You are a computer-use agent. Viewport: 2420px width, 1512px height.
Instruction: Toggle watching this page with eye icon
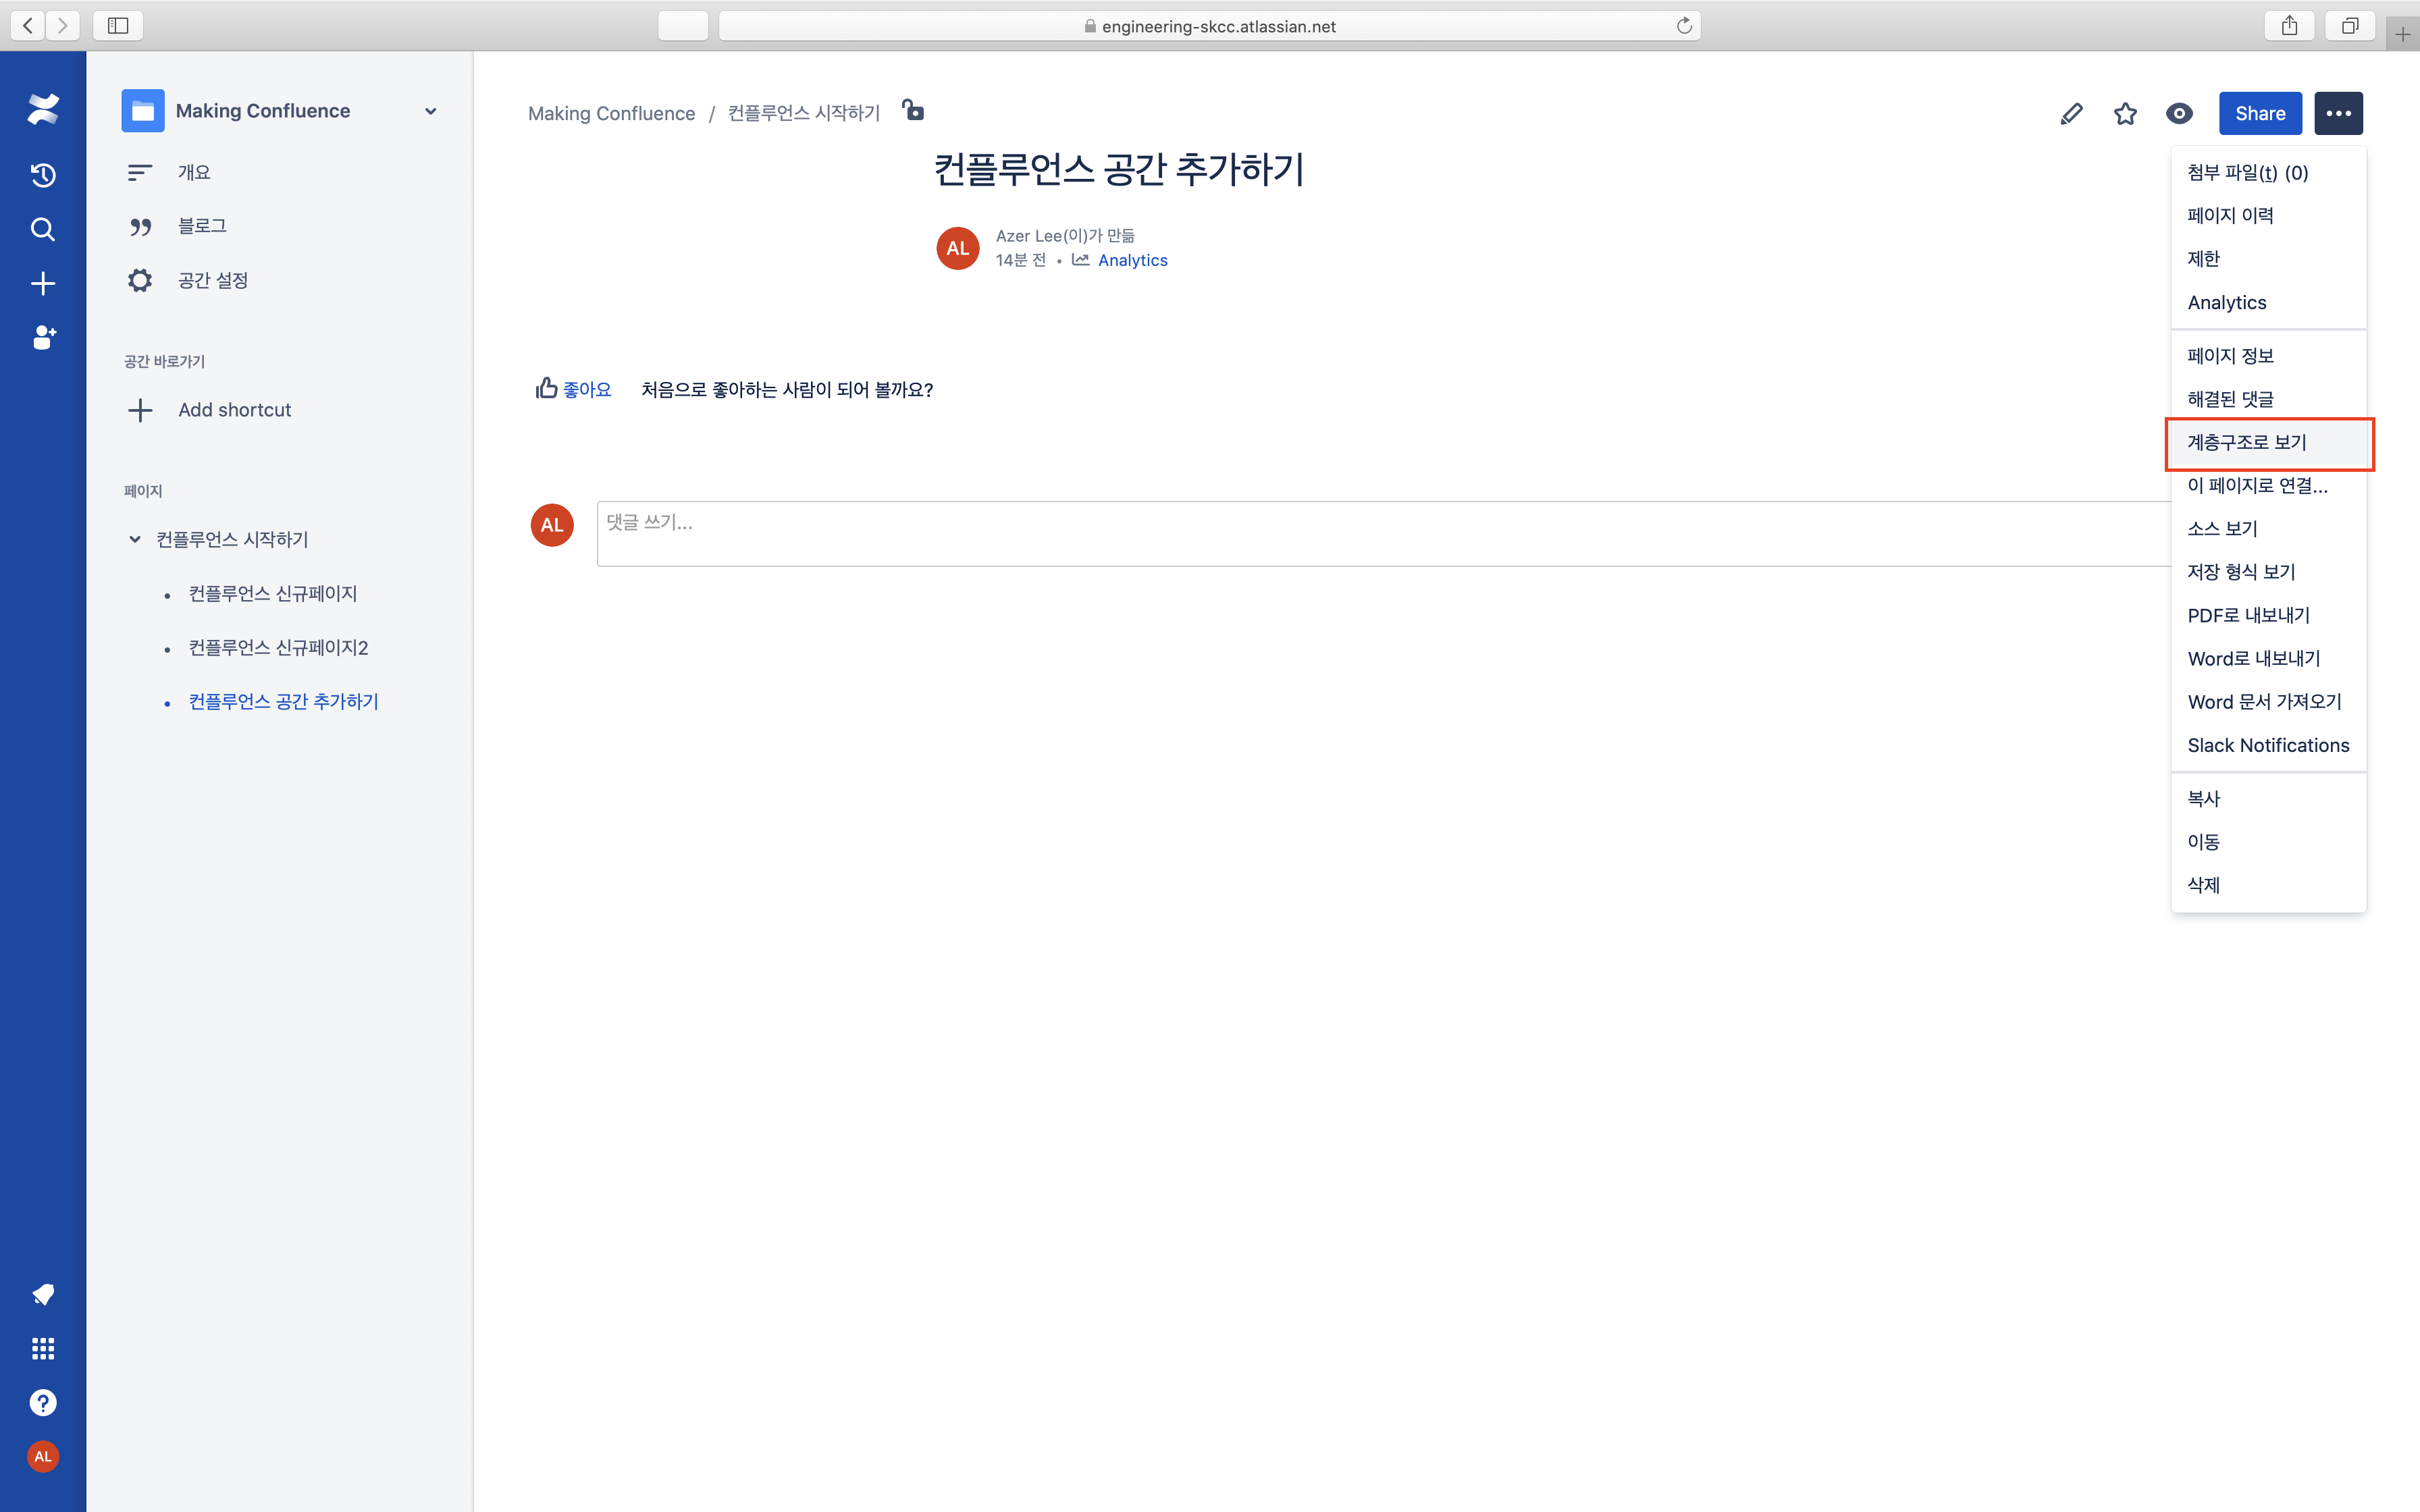coord(2179,113)
